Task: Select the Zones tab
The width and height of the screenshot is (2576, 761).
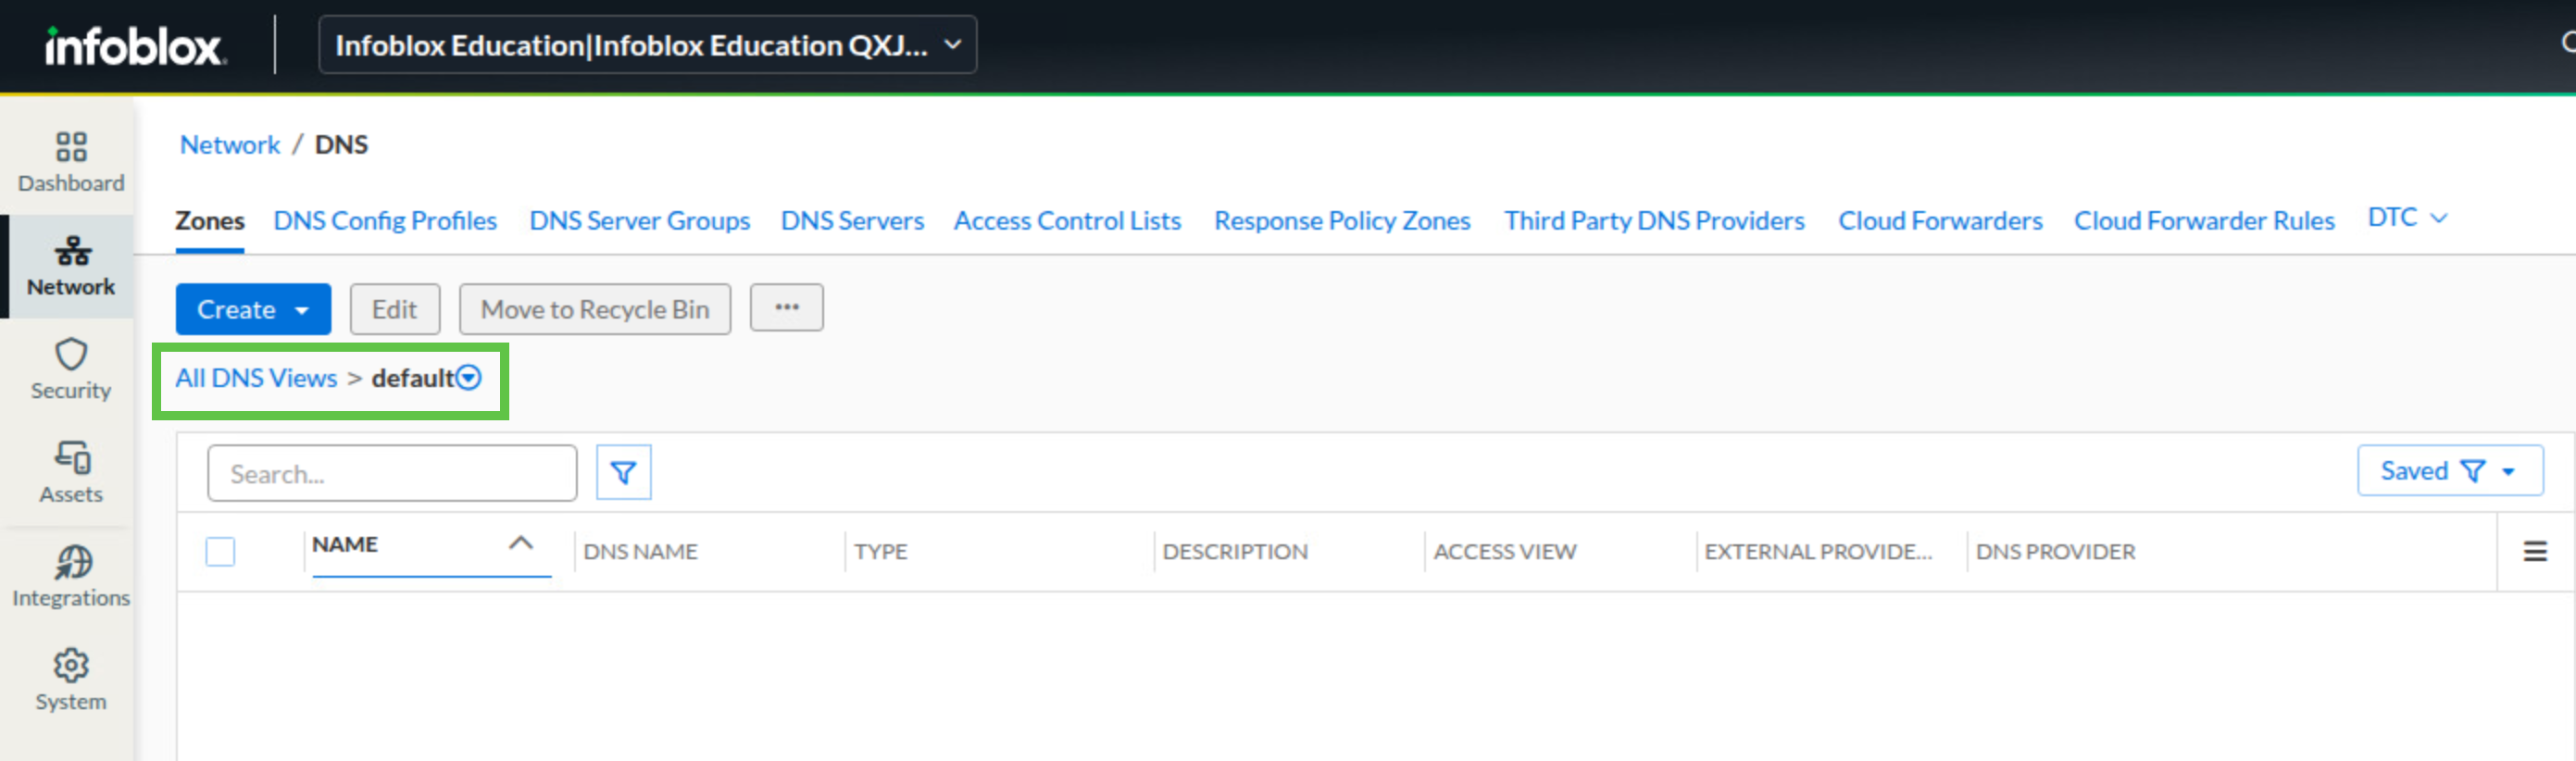Action: [x=210, y=220]
